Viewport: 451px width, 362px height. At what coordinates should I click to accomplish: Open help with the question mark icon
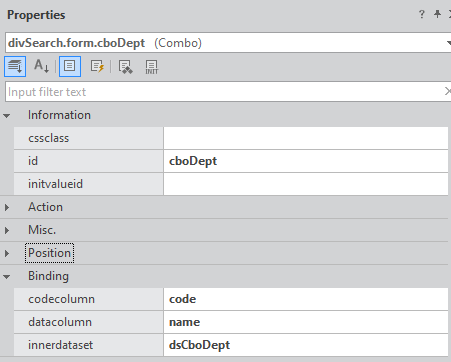(422, 14)
